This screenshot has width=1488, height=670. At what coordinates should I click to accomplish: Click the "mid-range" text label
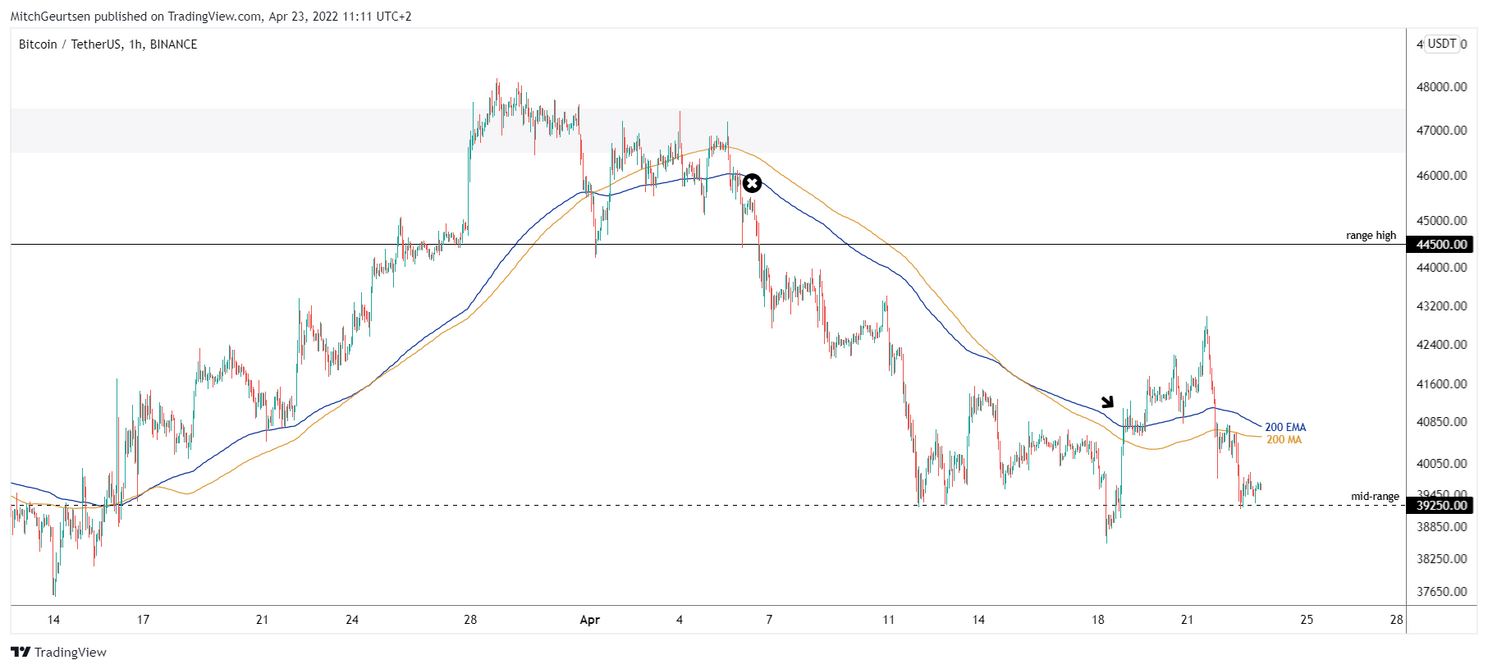(1375, 496)
